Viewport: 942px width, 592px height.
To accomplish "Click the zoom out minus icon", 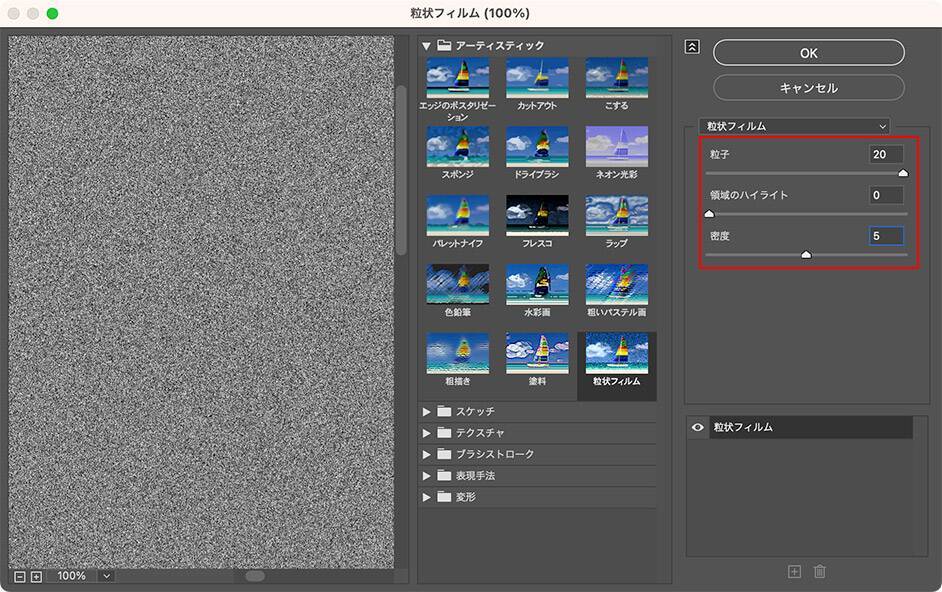I will tap(20, 576).
